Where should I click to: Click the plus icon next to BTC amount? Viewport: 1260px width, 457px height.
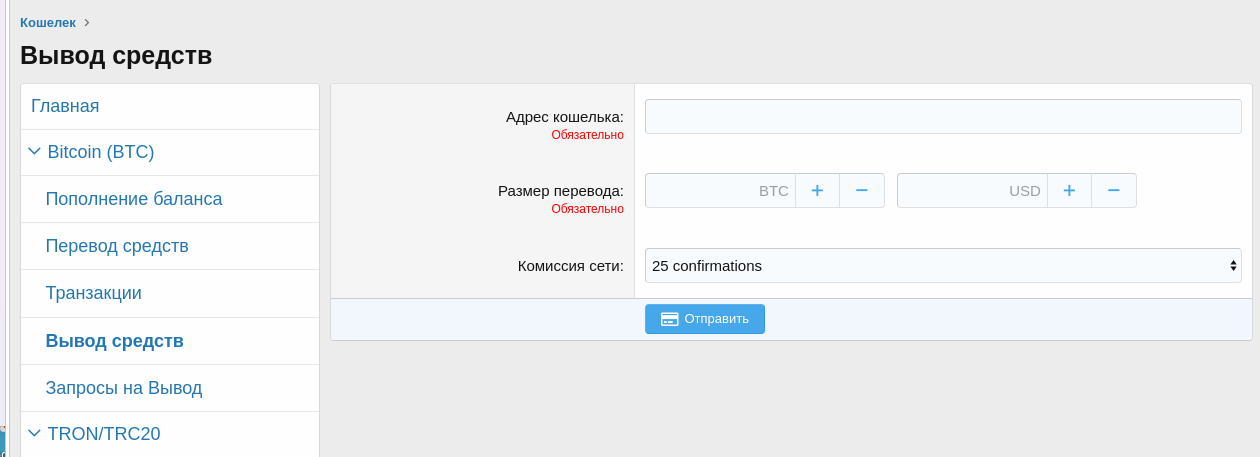pos(817,190)
